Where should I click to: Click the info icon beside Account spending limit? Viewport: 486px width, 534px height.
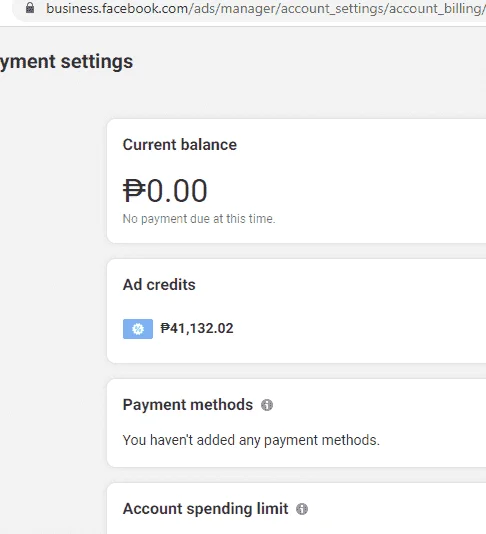(302, 509)
